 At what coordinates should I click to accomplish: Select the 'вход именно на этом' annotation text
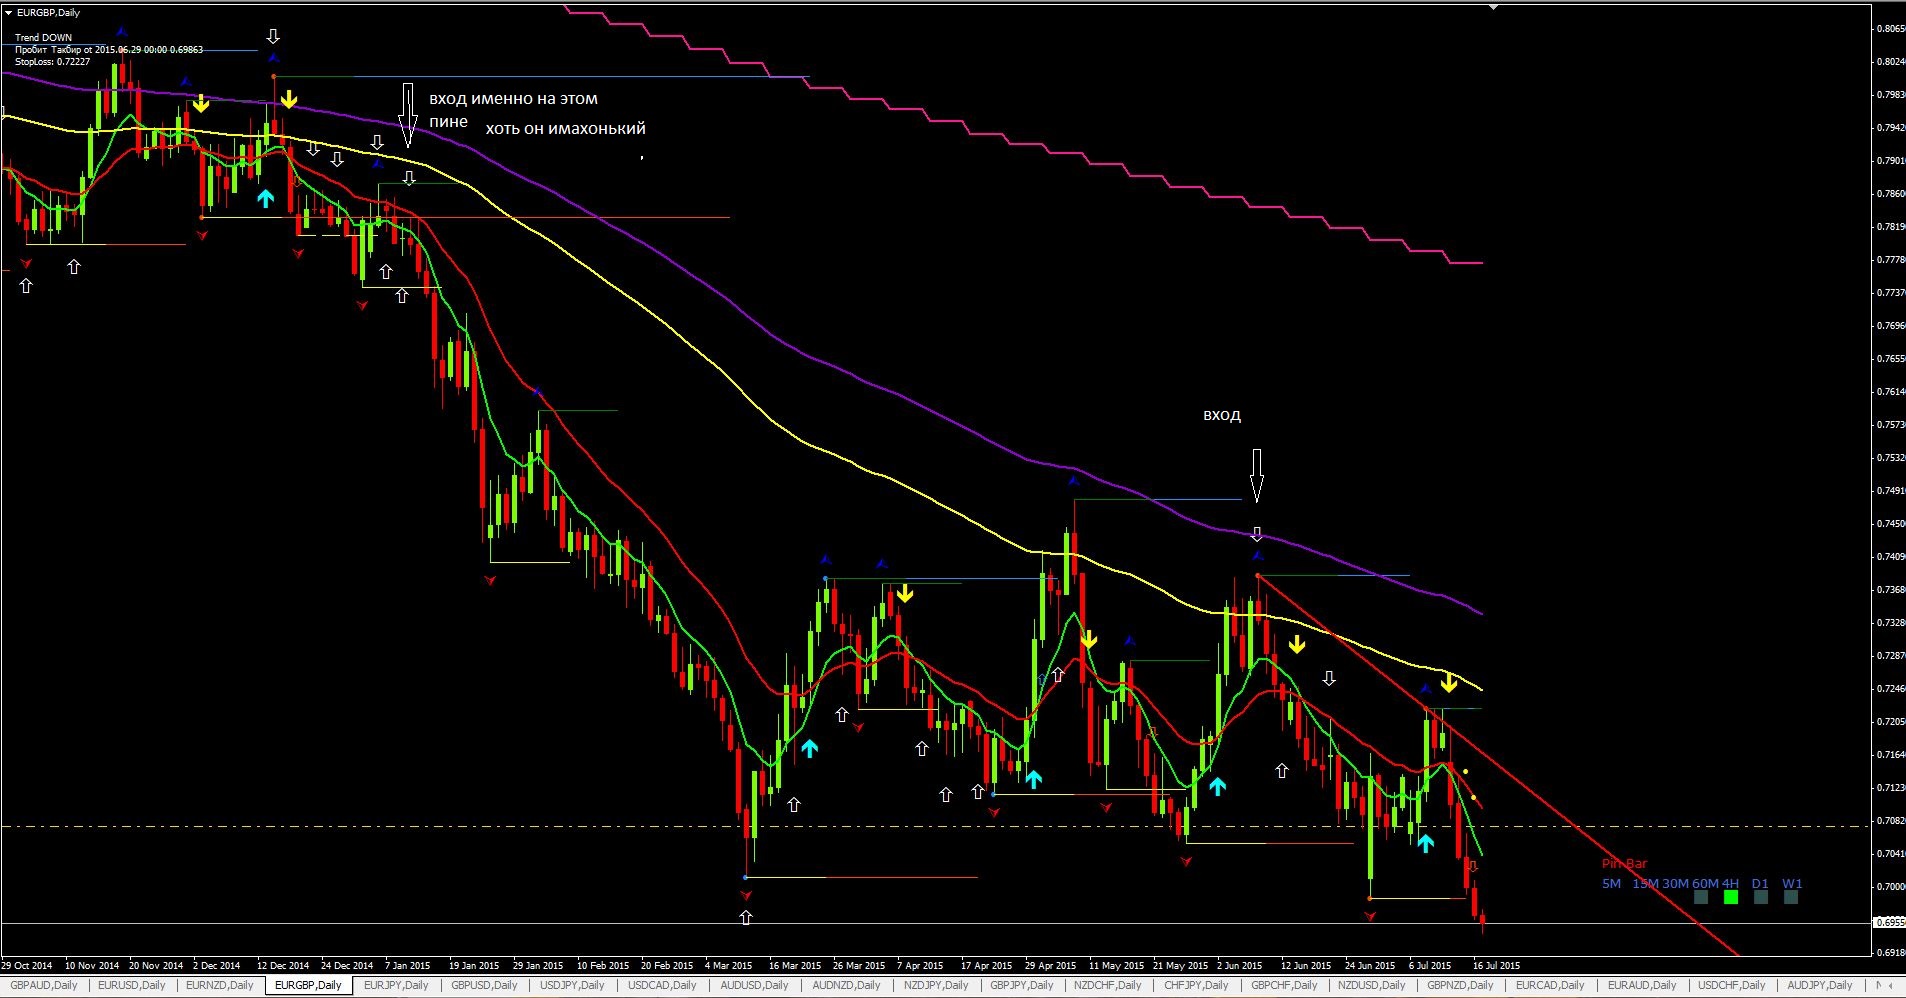pos(513,99)
